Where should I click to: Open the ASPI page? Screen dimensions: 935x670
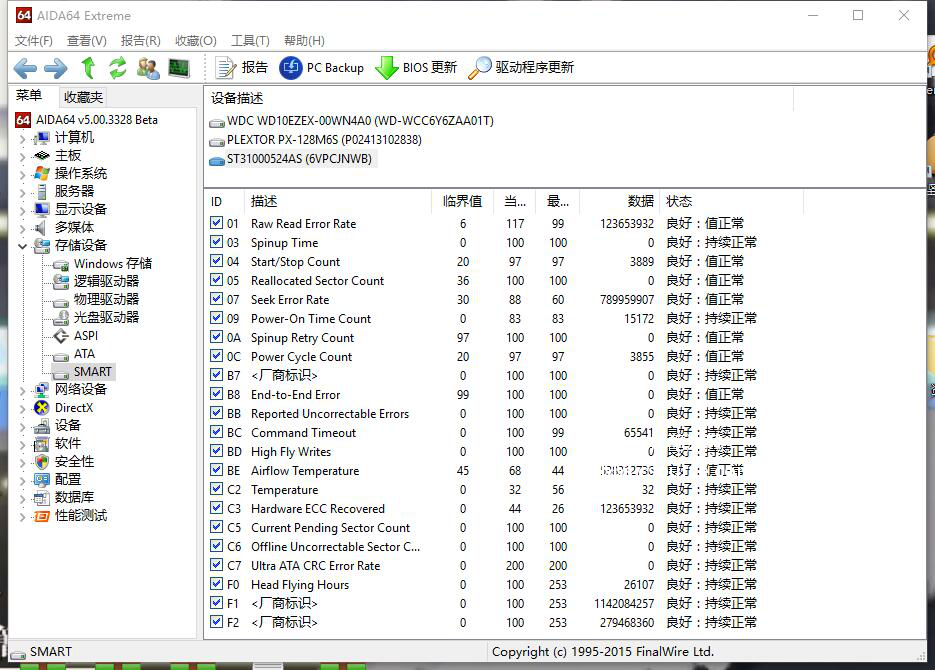tap(76, 336)
